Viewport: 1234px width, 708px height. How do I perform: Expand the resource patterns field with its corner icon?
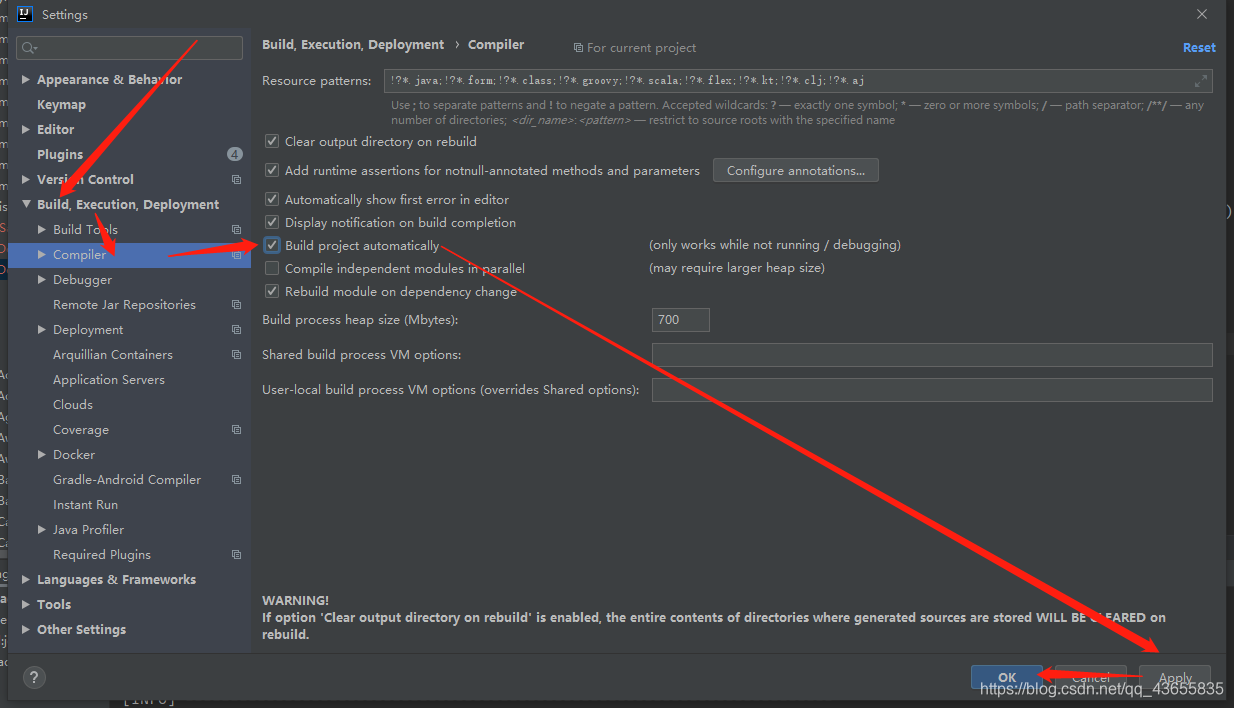tap(1200, 81)
